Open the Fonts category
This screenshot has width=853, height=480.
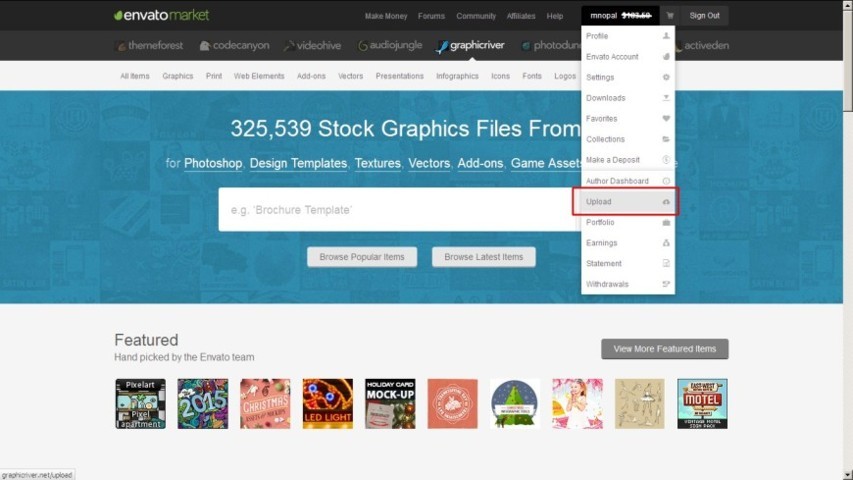pyautogui.click(x=531, y=76)
